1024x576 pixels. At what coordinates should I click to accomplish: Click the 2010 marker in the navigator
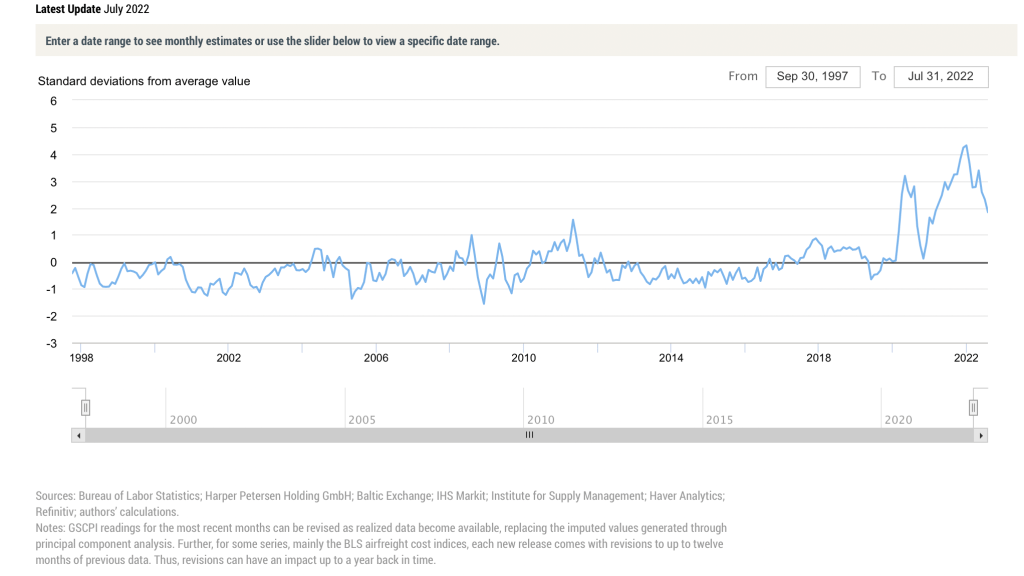tap(541, 420)
